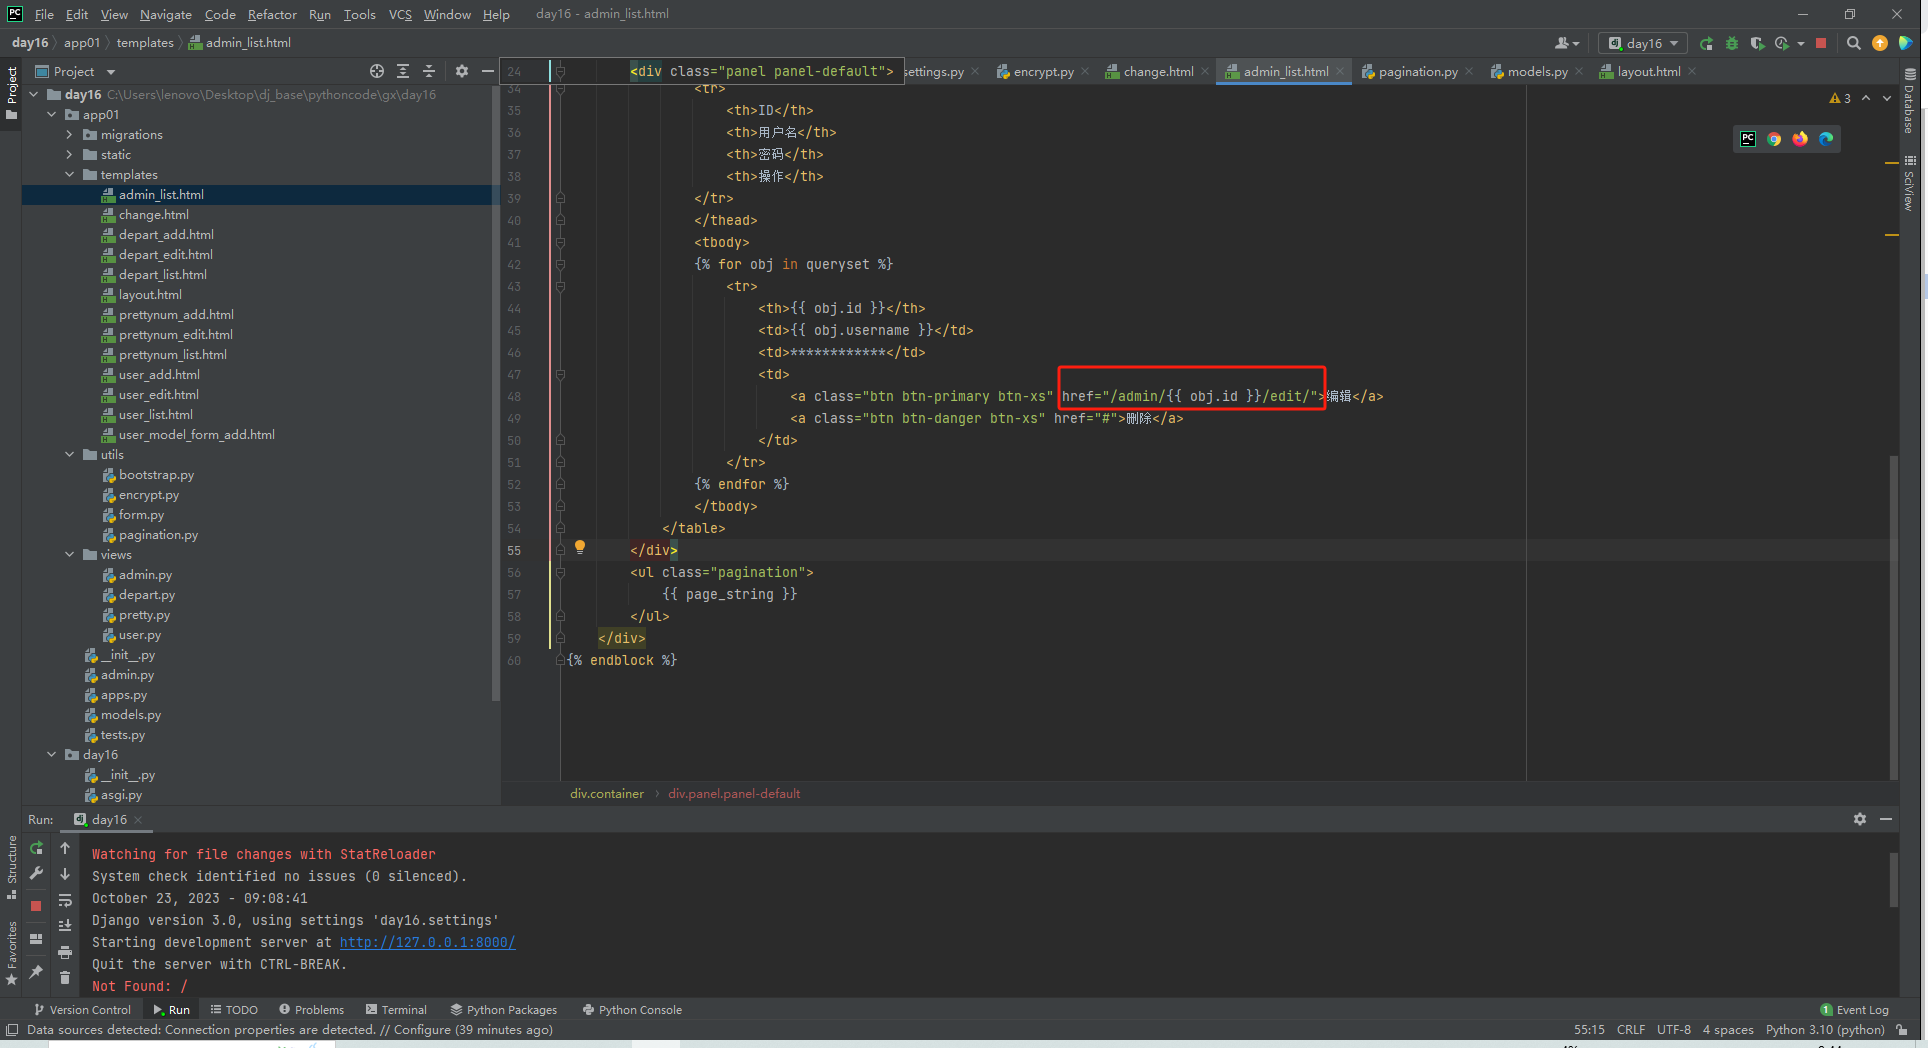
Task: Collapse all in Project panel
Action: tap(429, 71)
